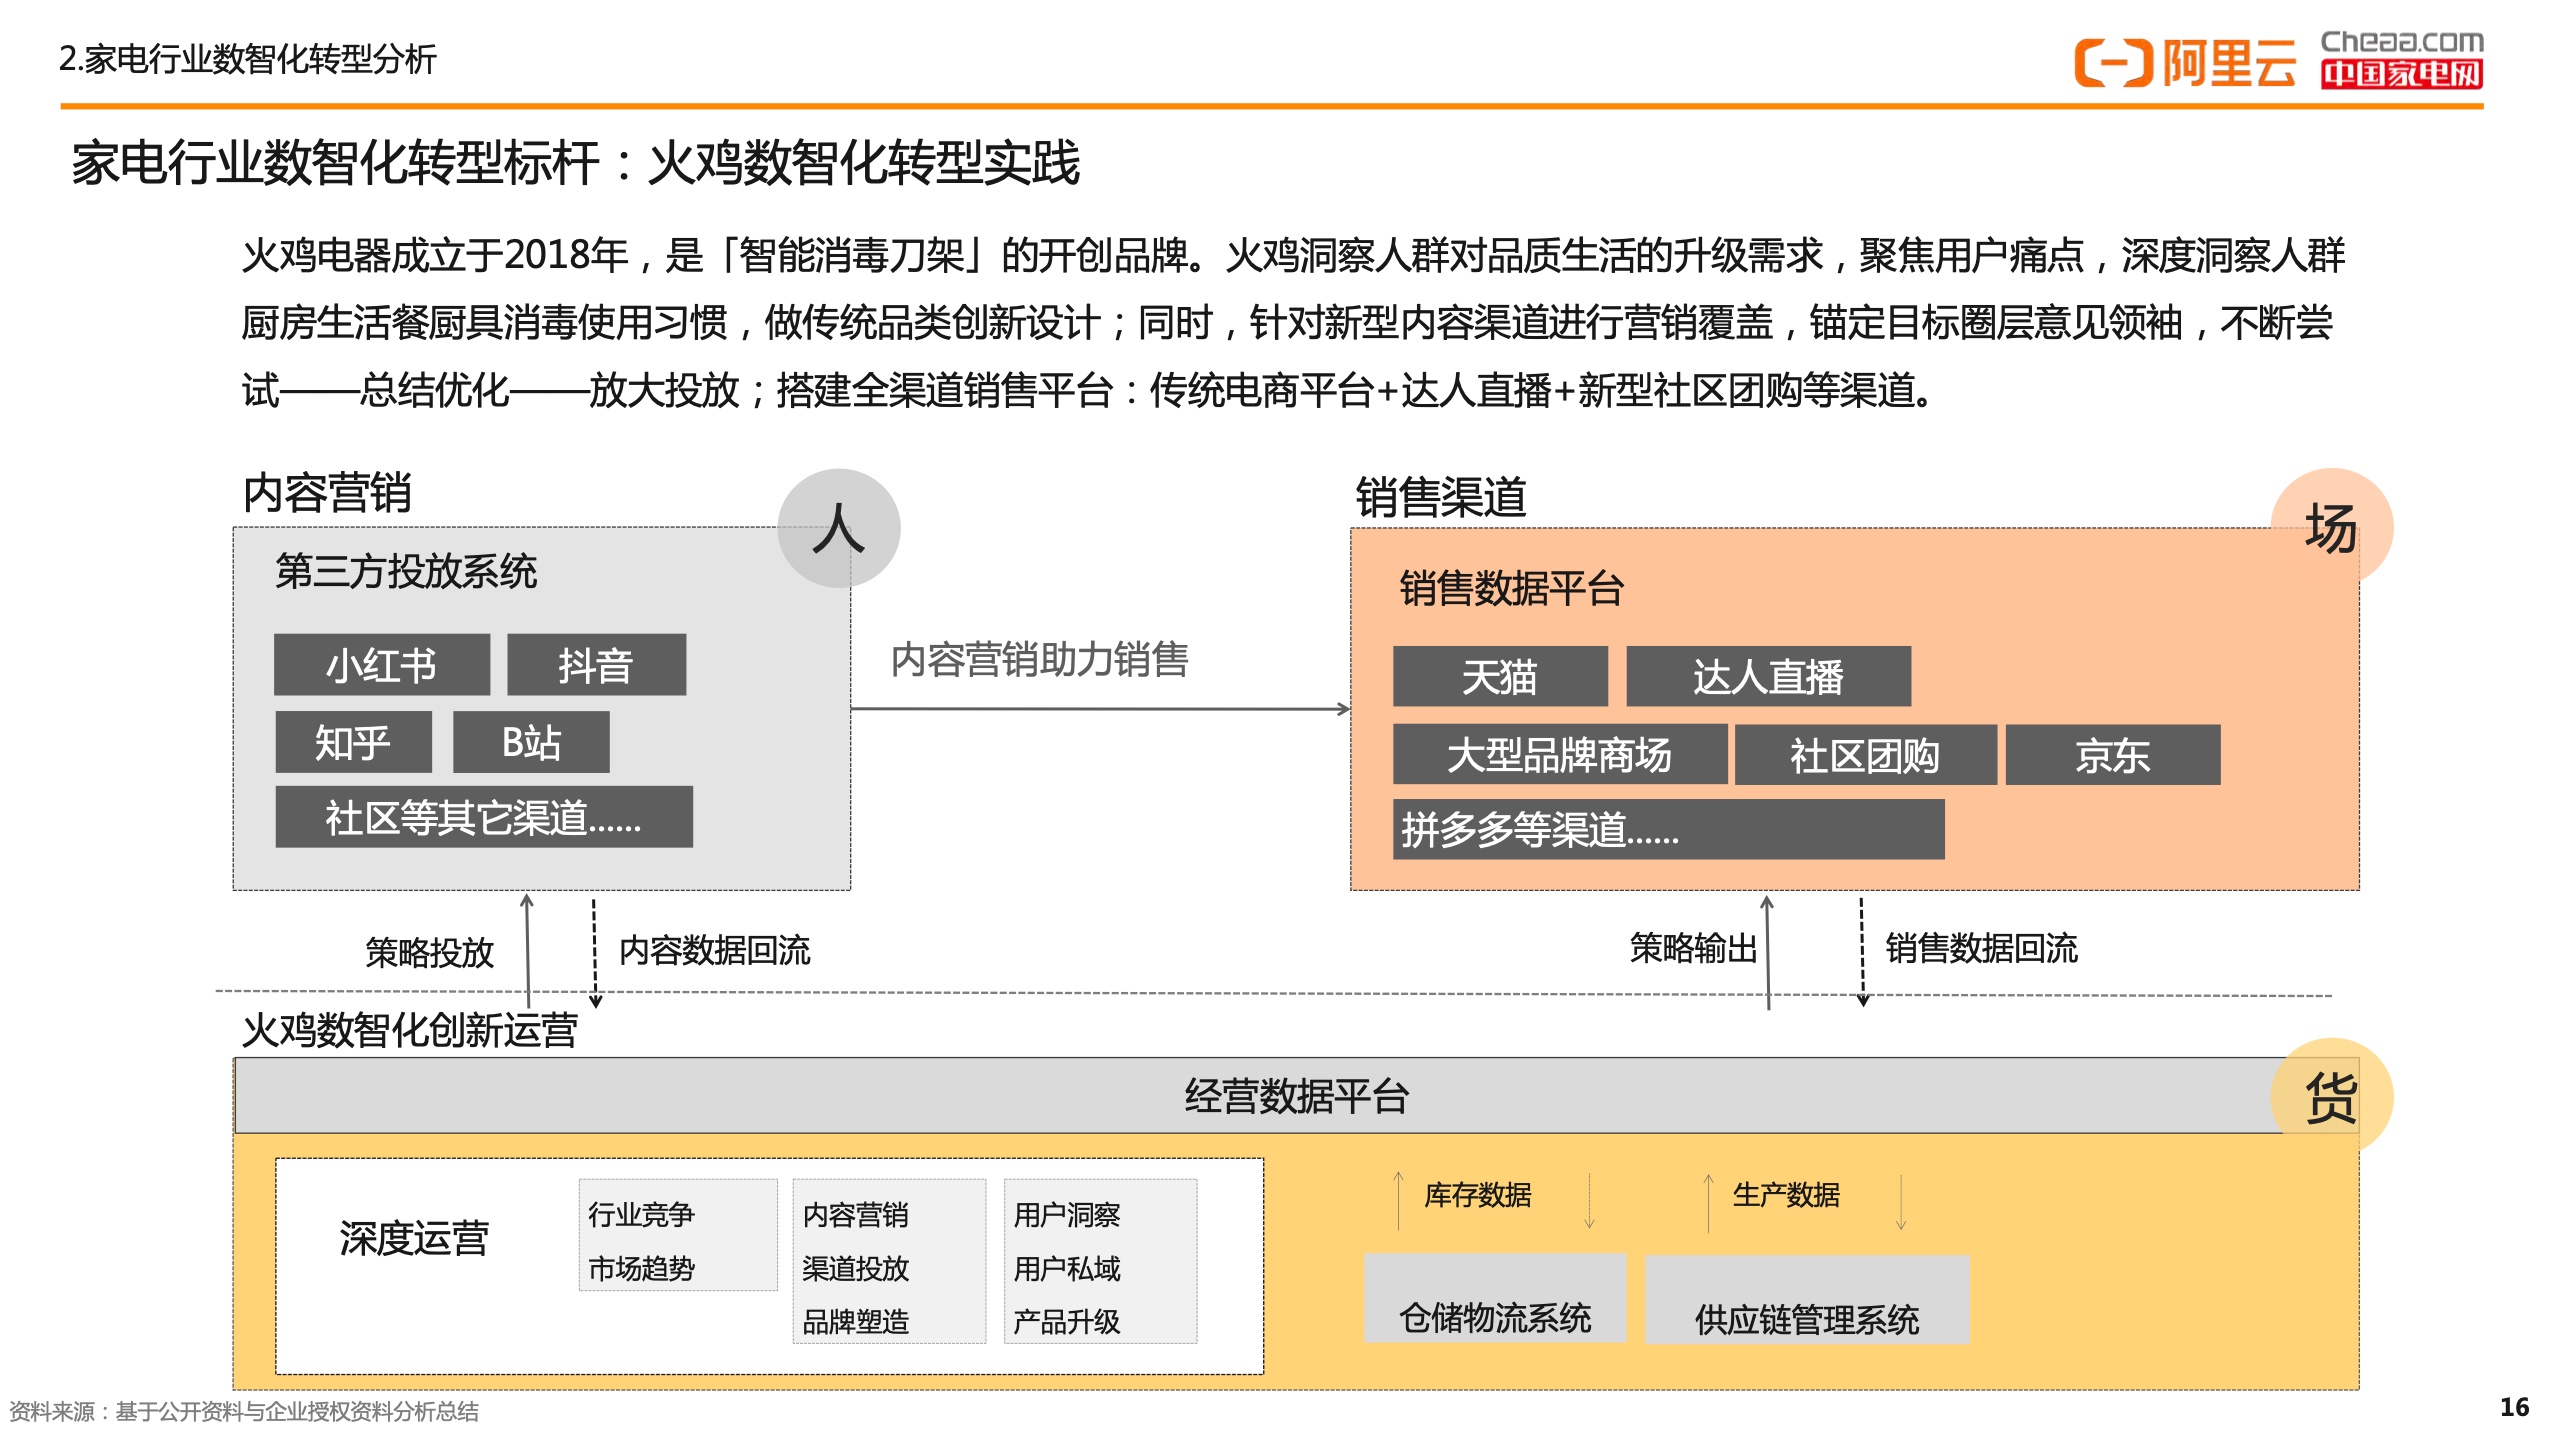Screen dimensions: 2560x1440
Task: Click the orange 场 circle badge
Action: pos(2331,528)
